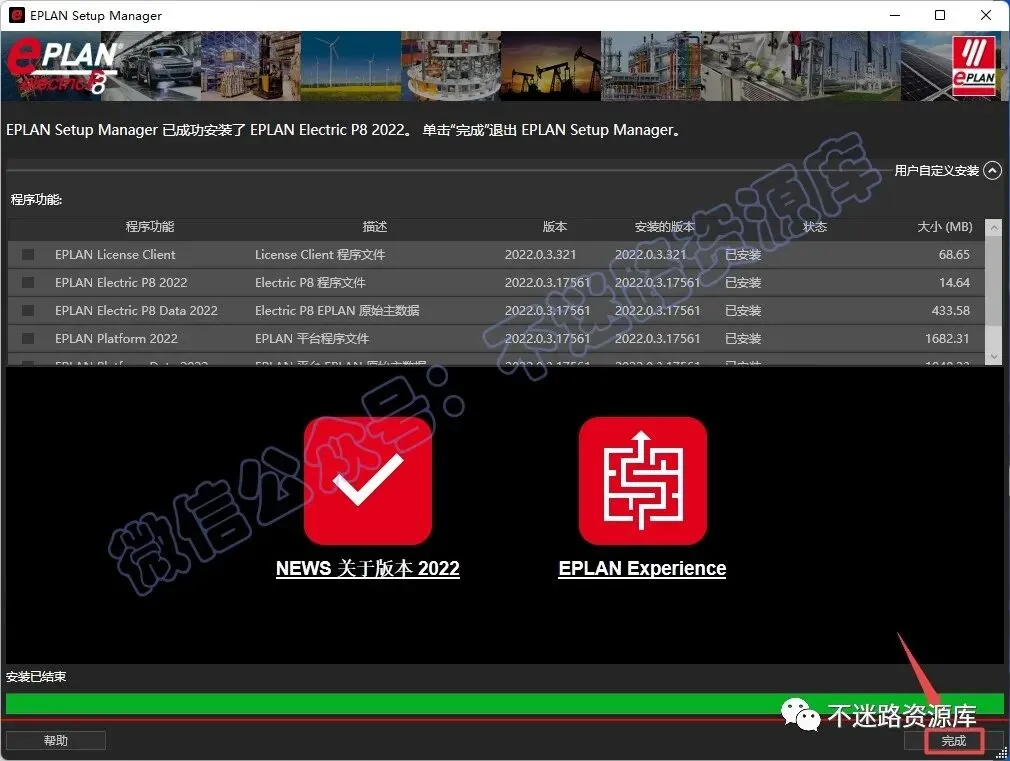Click the 完成 button to finish
The height and width of the screenshot is (761, 1010).
(x=953, y=741)
